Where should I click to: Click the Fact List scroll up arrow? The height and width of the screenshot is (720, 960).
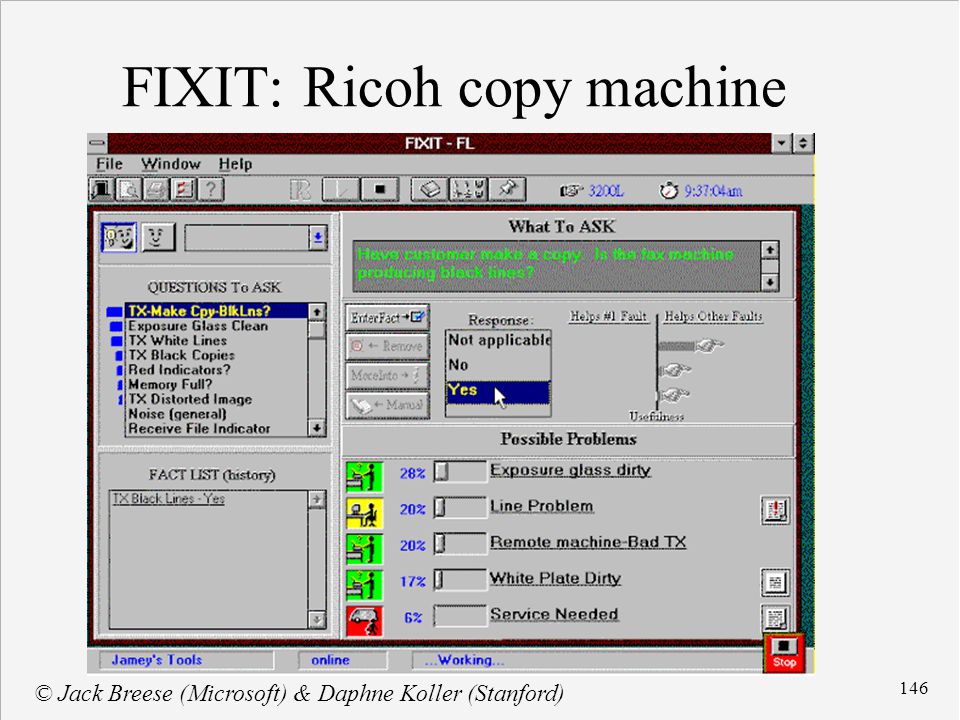coord(317,500)
